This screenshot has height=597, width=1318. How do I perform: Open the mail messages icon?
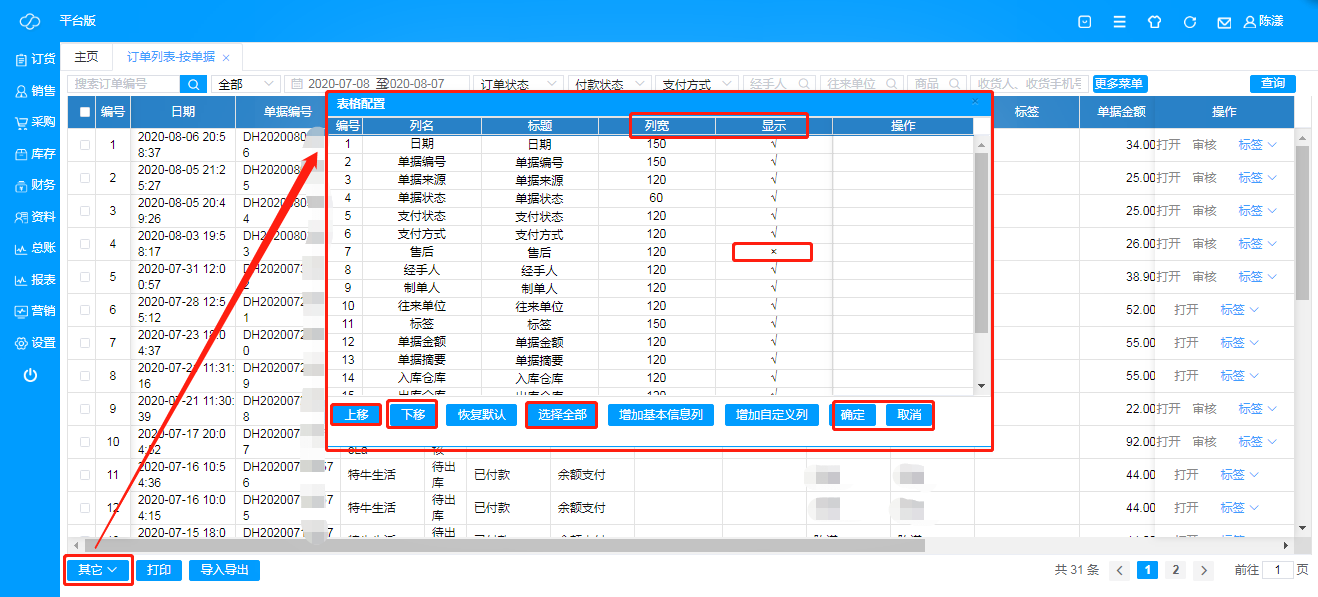[1224, 21]
